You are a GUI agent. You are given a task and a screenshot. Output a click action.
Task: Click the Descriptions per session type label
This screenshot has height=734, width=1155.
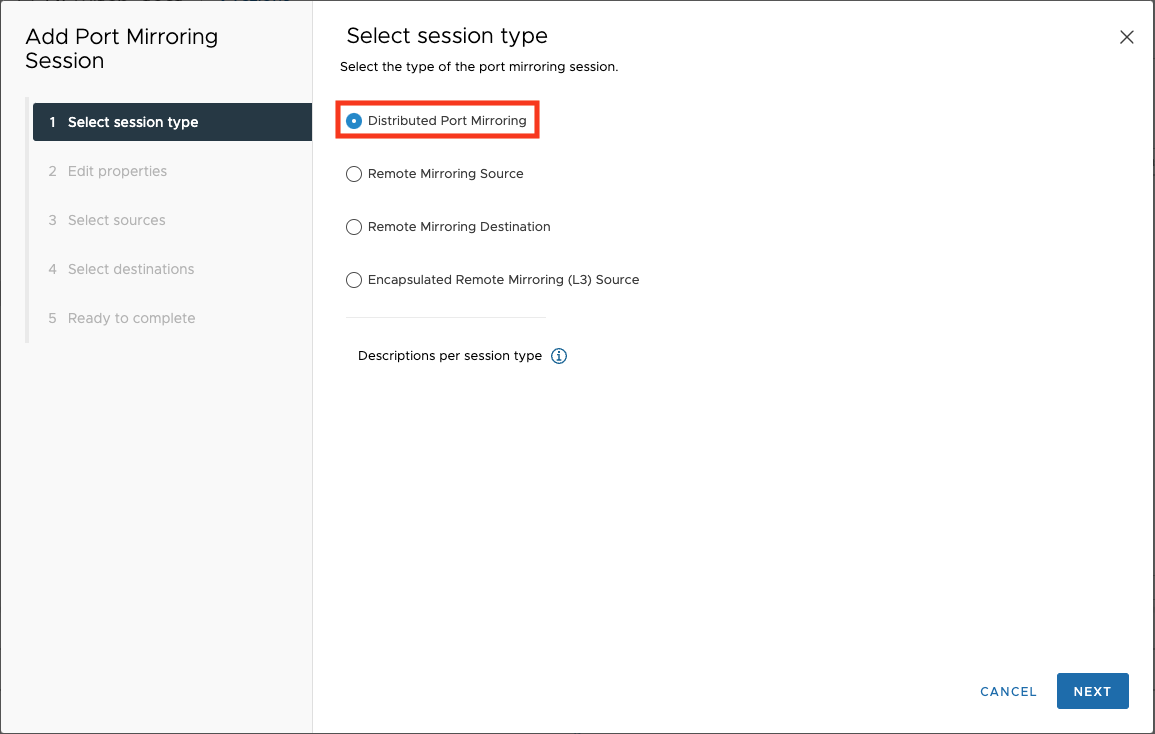450,356
